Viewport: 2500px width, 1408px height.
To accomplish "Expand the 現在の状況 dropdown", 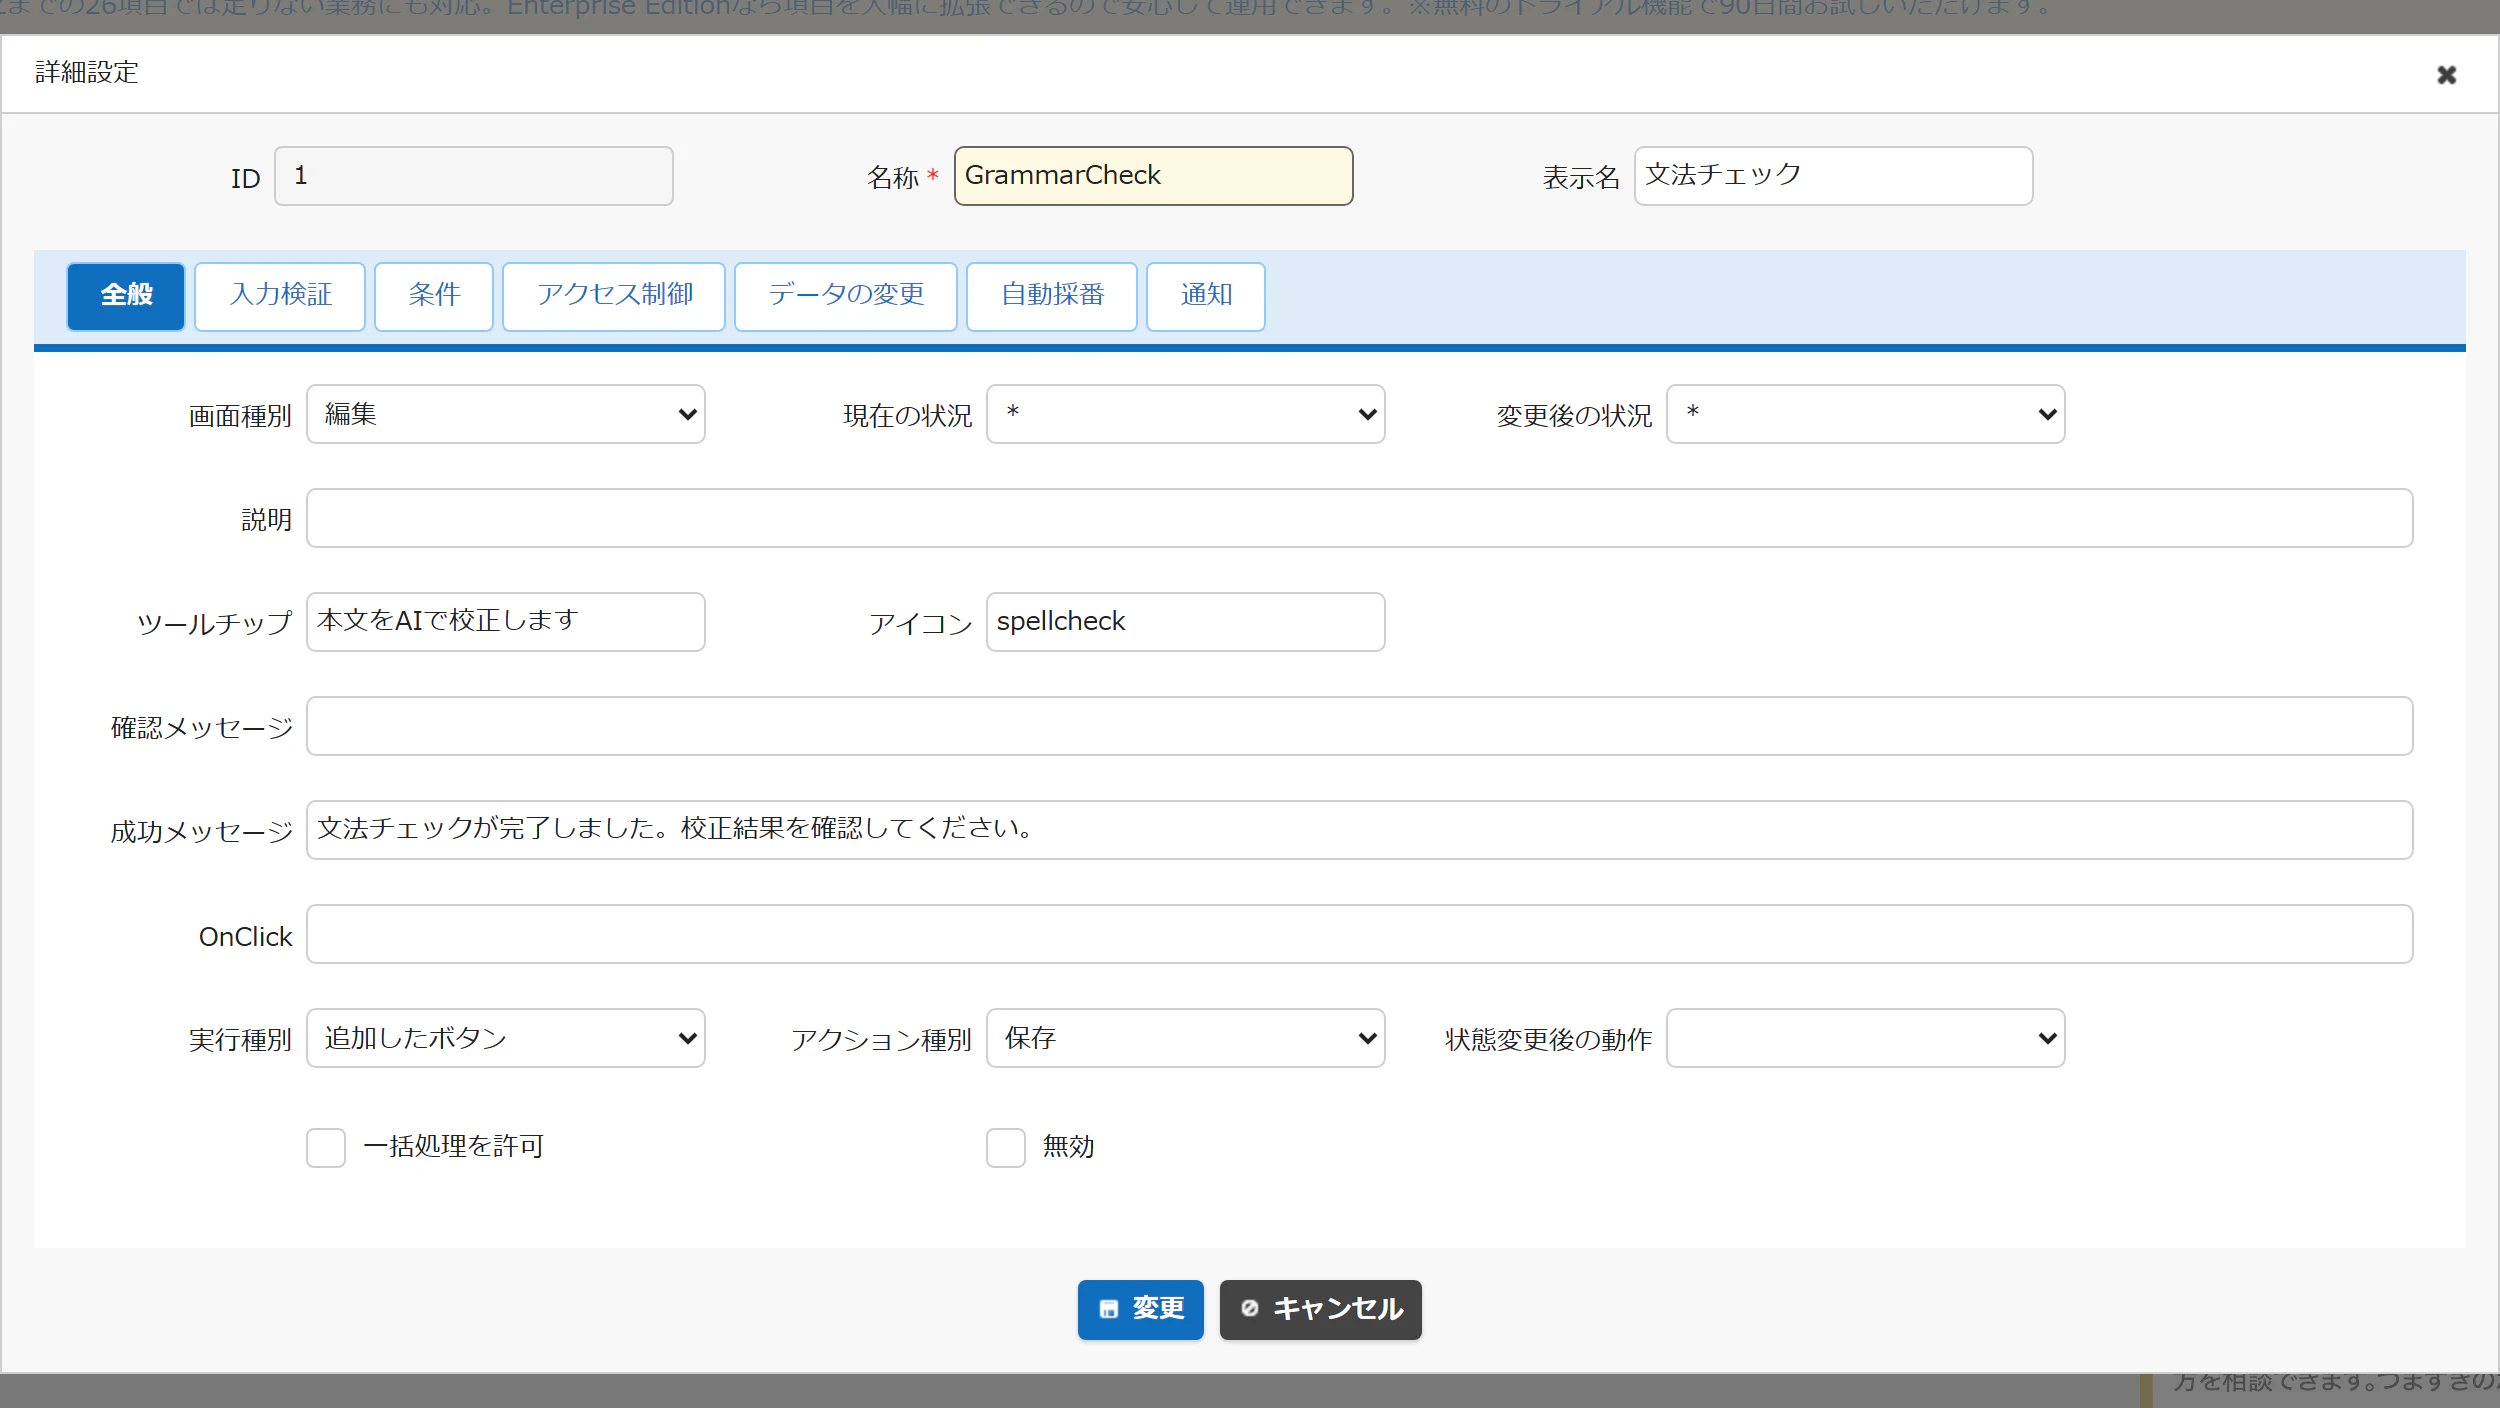I will [1186, 414].
